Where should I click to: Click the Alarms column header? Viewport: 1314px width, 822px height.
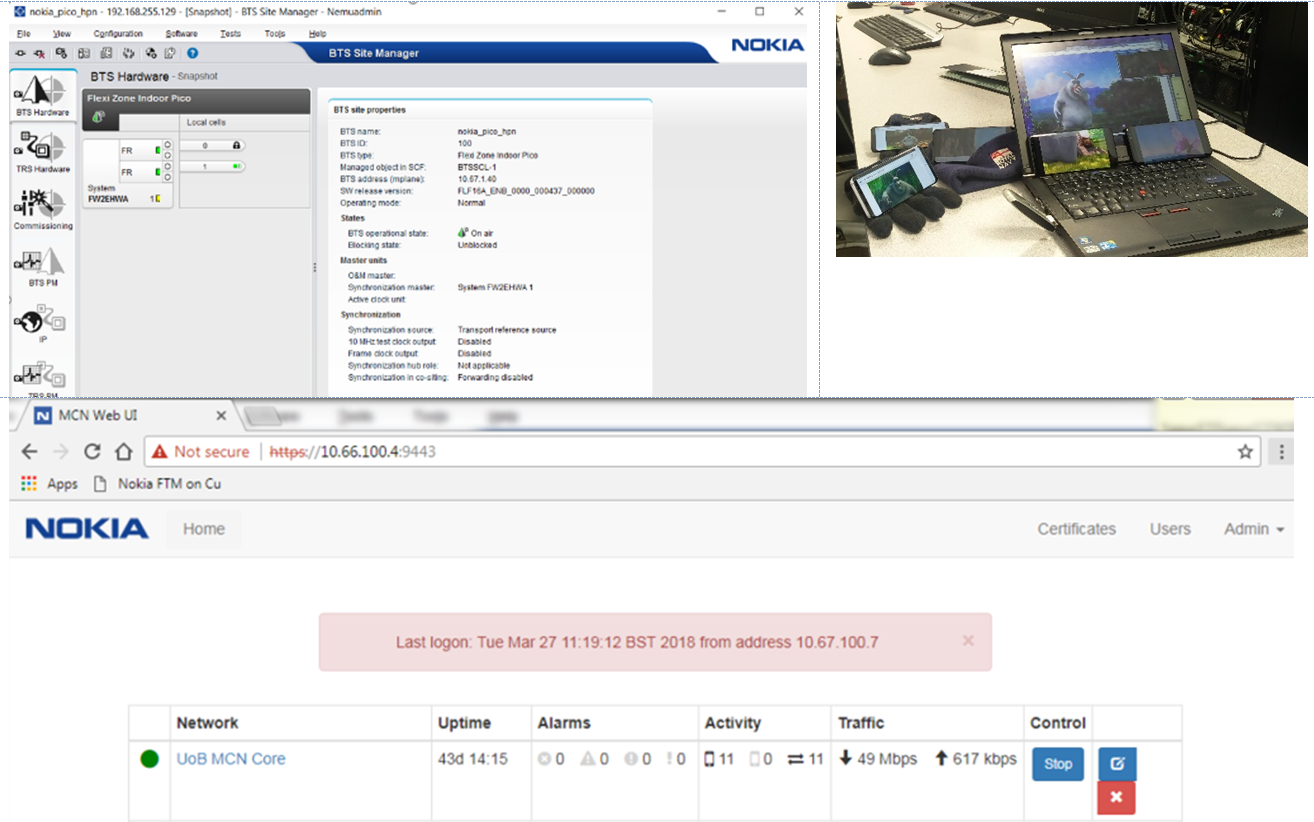(564, 723)
